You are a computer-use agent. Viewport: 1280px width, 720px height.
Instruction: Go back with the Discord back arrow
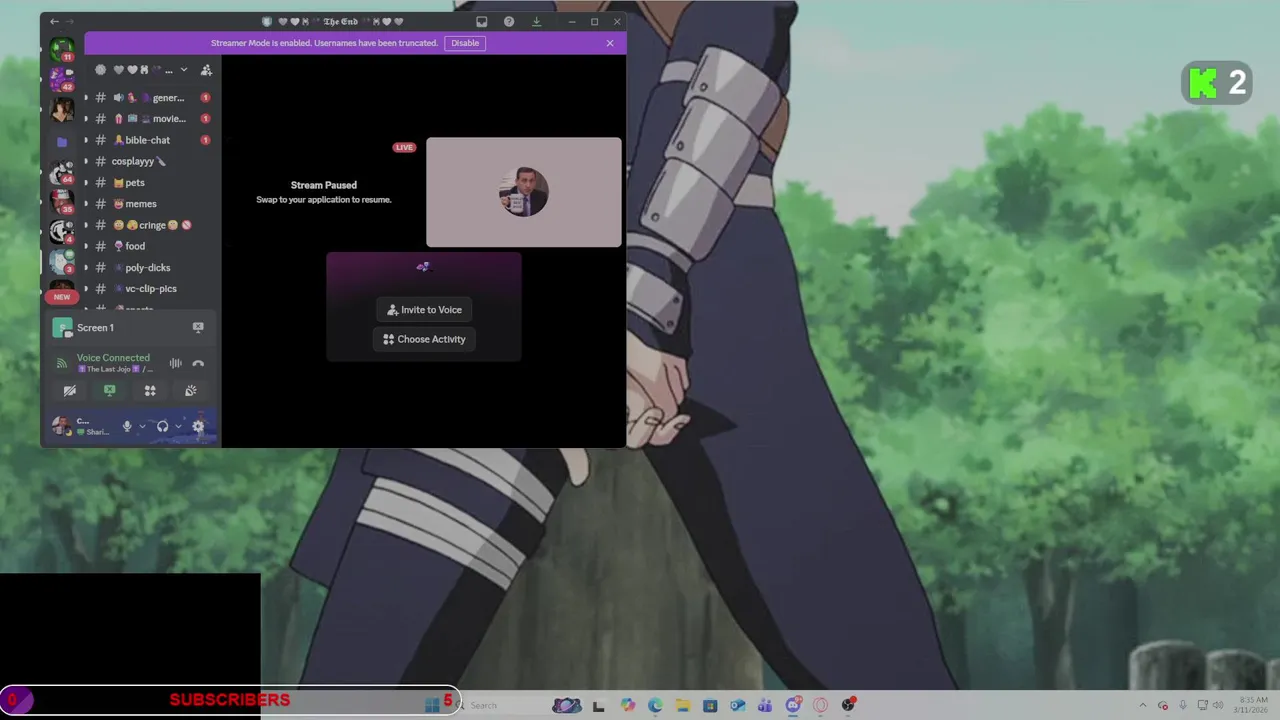coord(54,21)
